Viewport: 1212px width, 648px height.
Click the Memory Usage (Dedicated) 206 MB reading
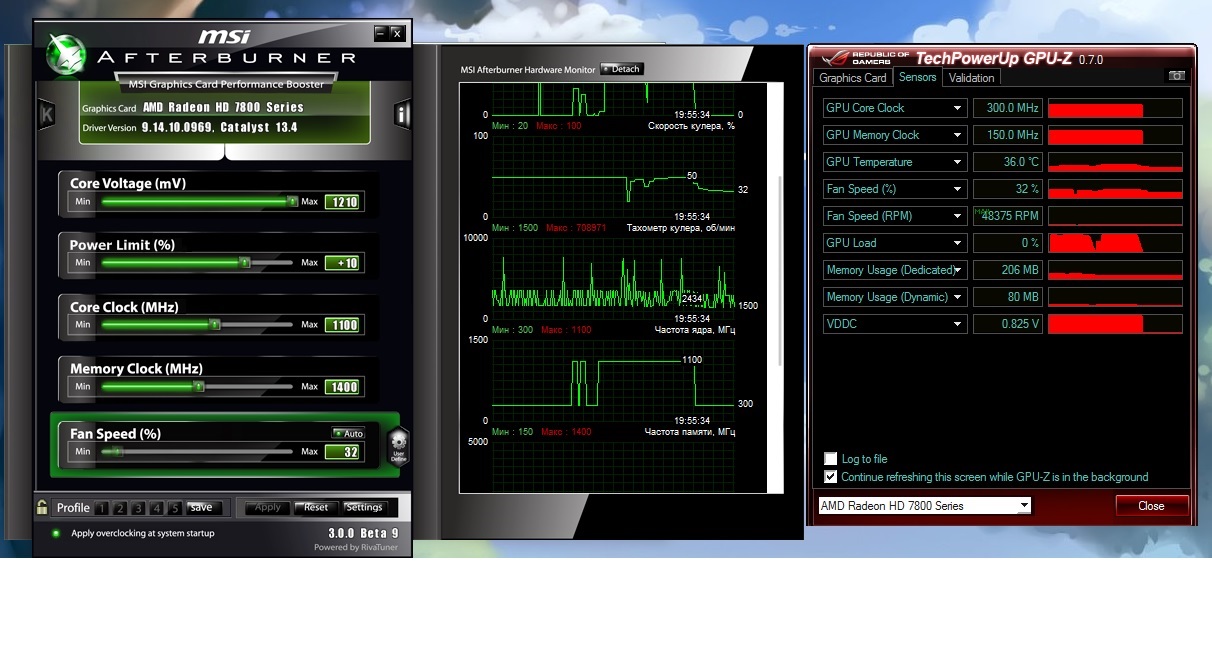[x=1007, y=270]
